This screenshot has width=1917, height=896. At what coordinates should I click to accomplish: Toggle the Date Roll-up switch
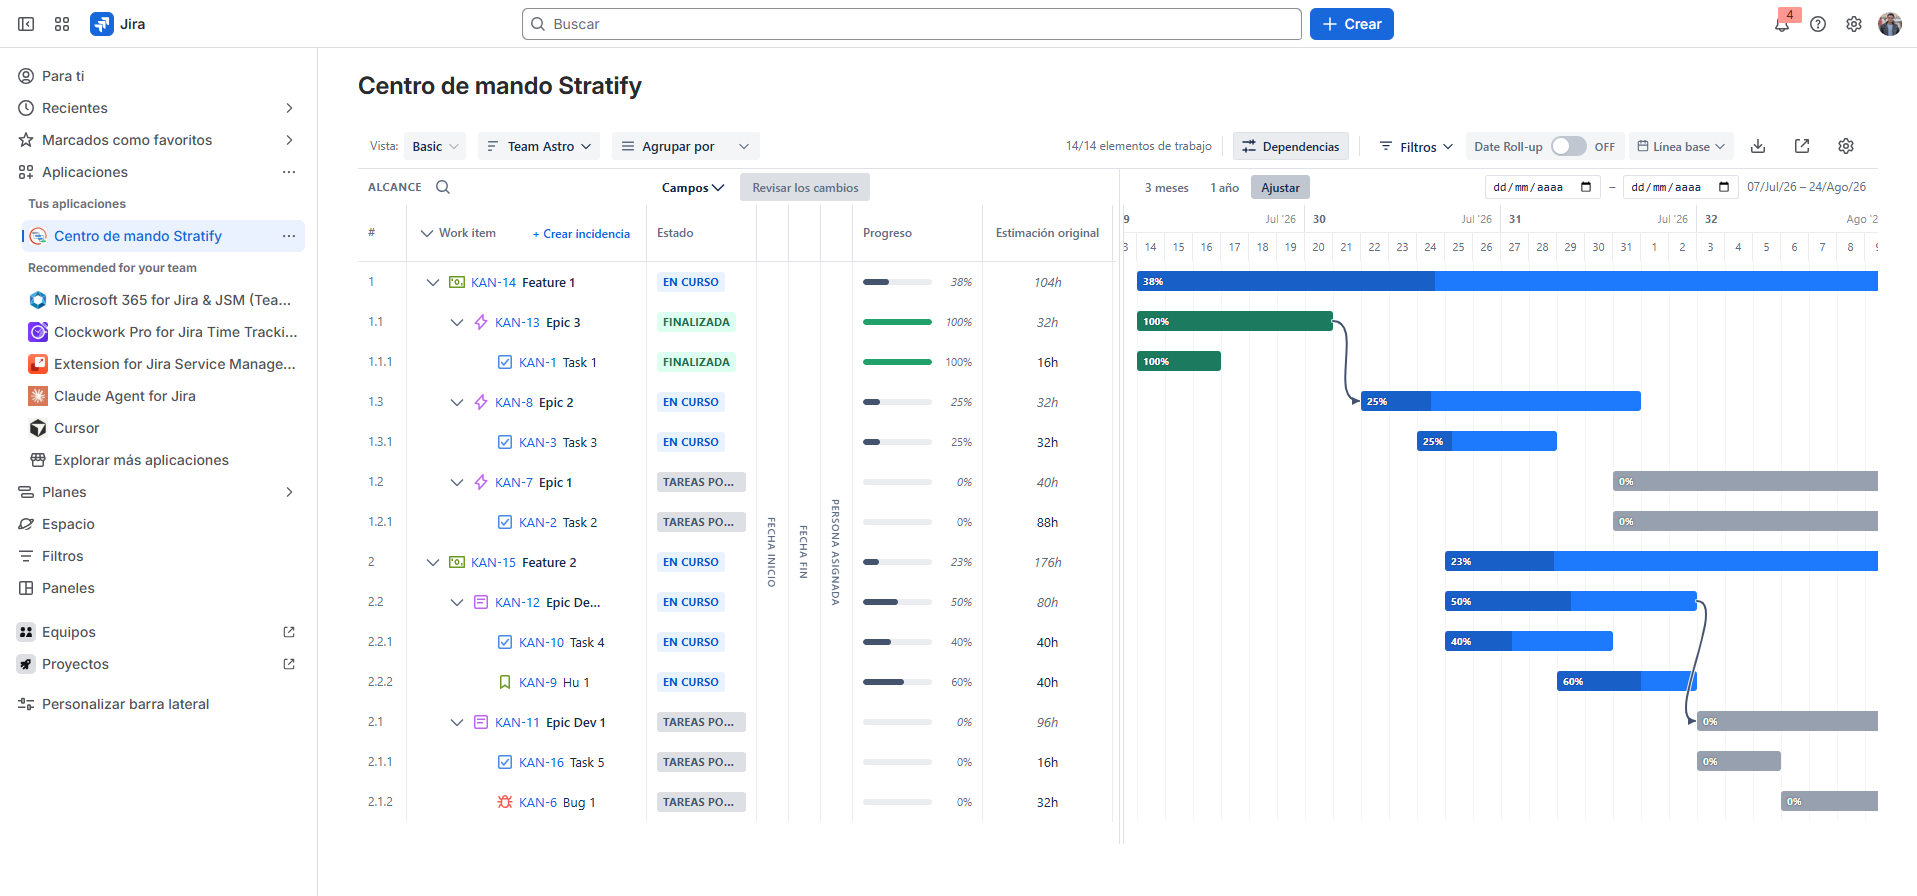click(x=1568, y=146)
